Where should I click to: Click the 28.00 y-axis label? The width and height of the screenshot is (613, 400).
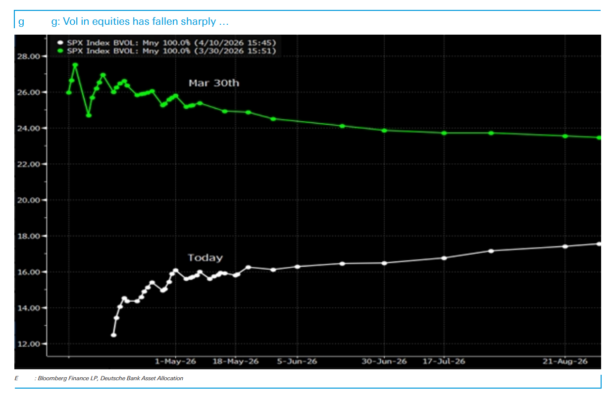(x=29, y=56)
